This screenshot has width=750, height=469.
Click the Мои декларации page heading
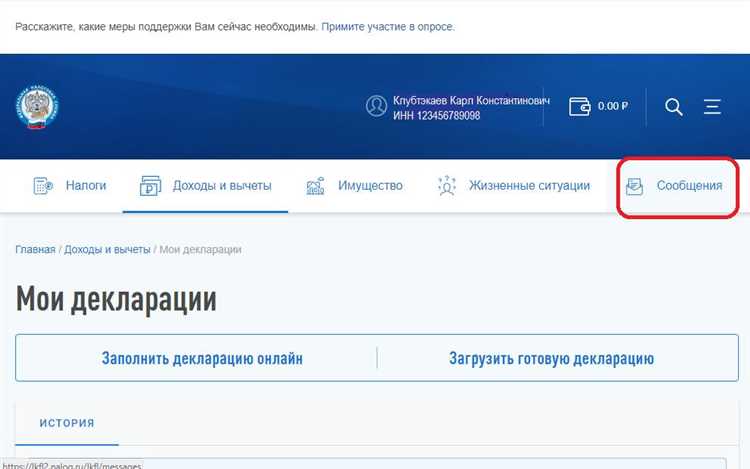coord(116,300)
